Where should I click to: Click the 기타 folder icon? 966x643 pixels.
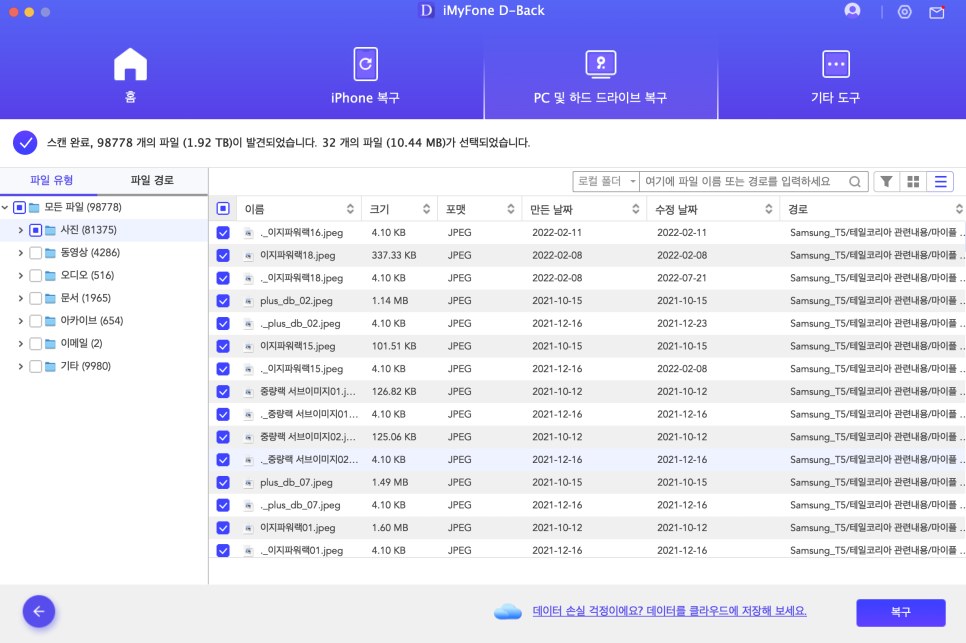[x=51, y=366]
